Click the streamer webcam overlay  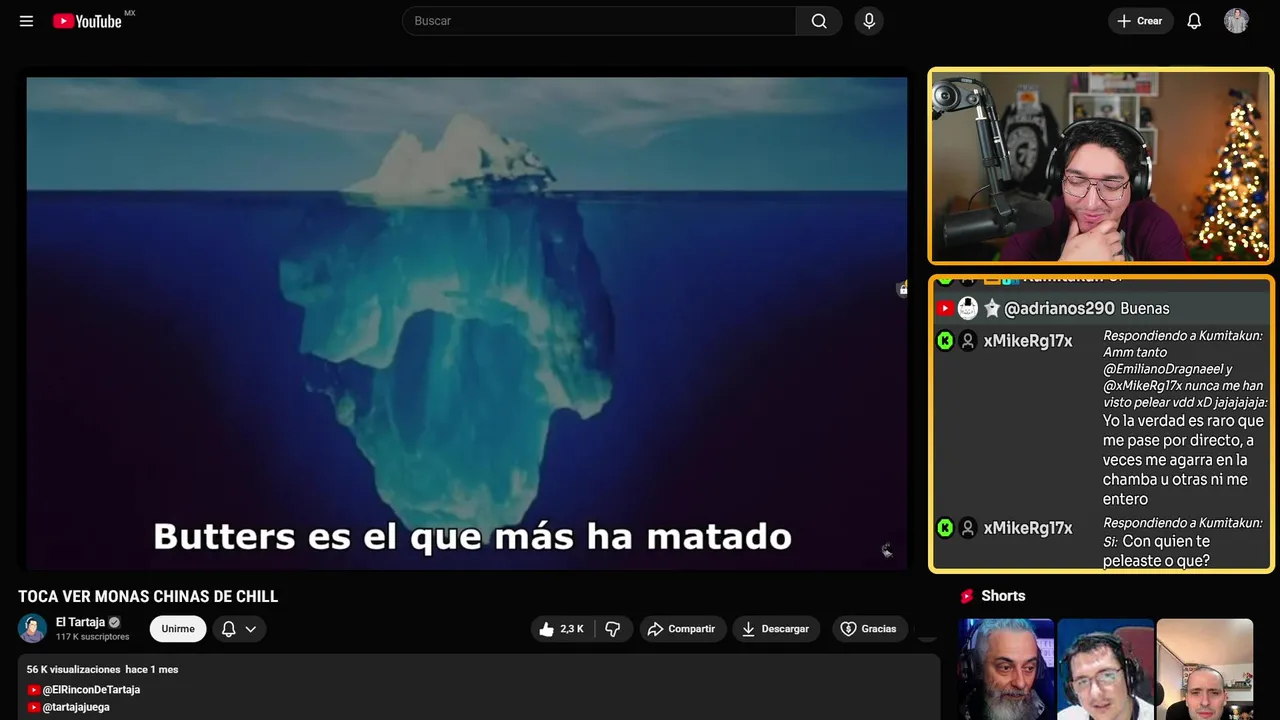(x=1100, y=166)
